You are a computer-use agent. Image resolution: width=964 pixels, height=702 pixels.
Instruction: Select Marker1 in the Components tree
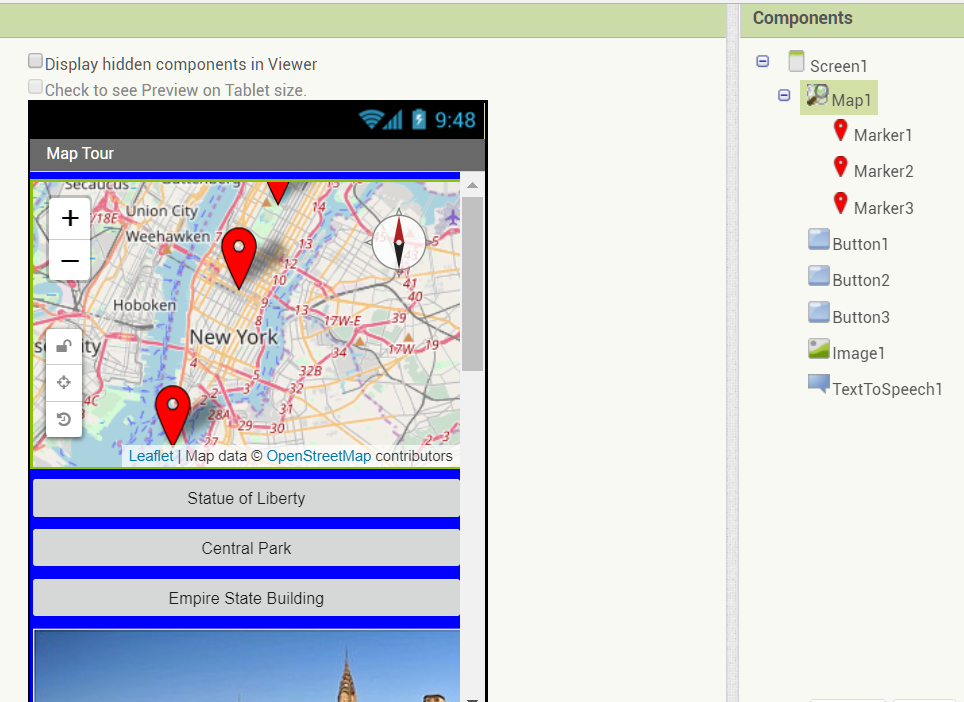(883, 135)
